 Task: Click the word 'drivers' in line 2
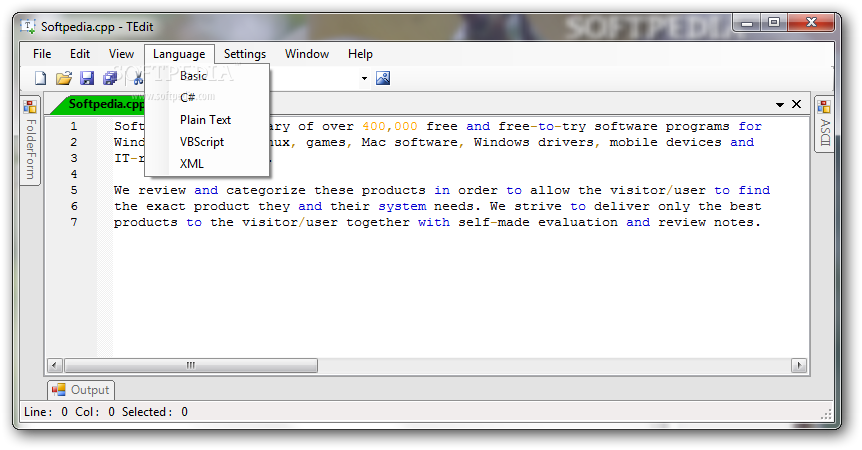coord(566,142)
